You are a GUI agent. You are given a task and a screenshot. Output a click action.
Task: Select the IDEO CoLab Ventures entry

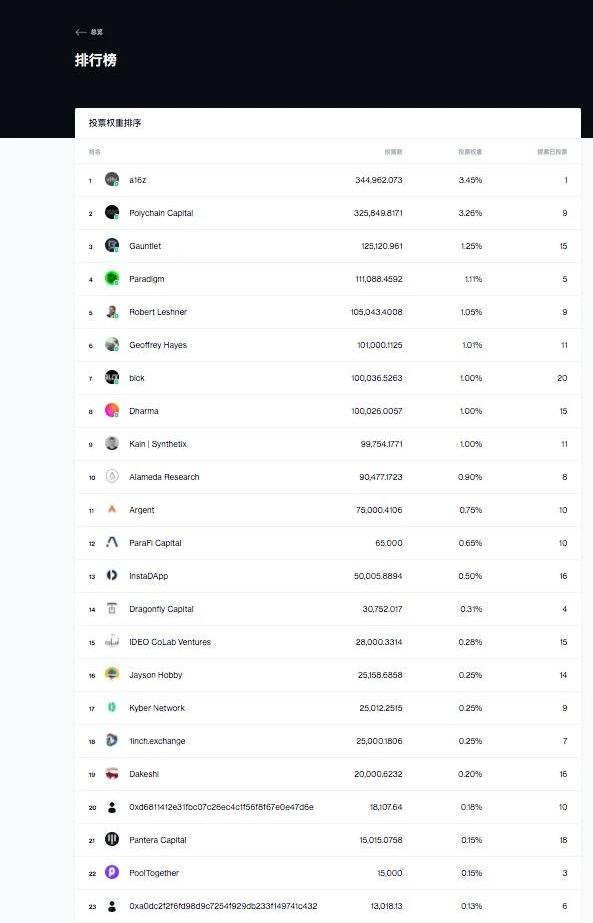(x=327, y=642)
